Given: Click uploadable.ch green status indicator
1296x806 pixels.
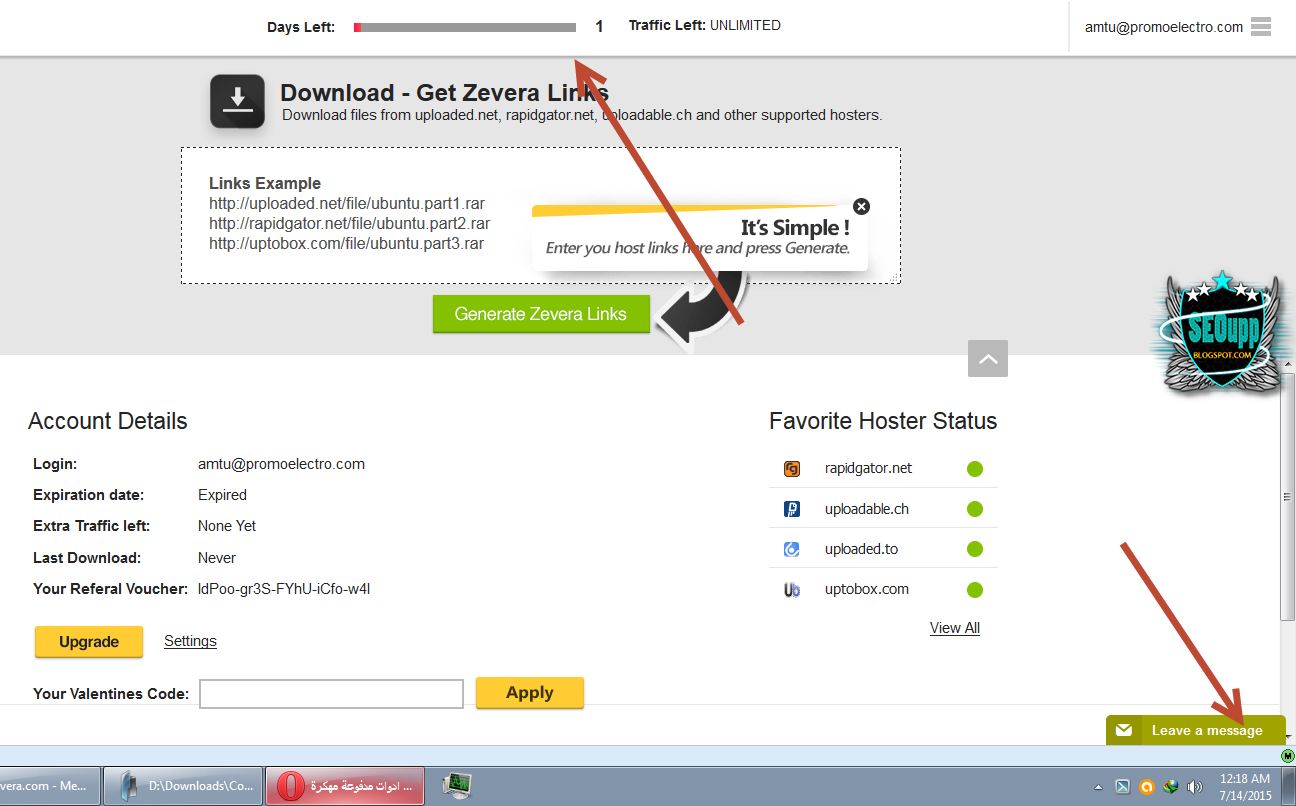Looking at the screenshot, I should (x=975, y=509).
